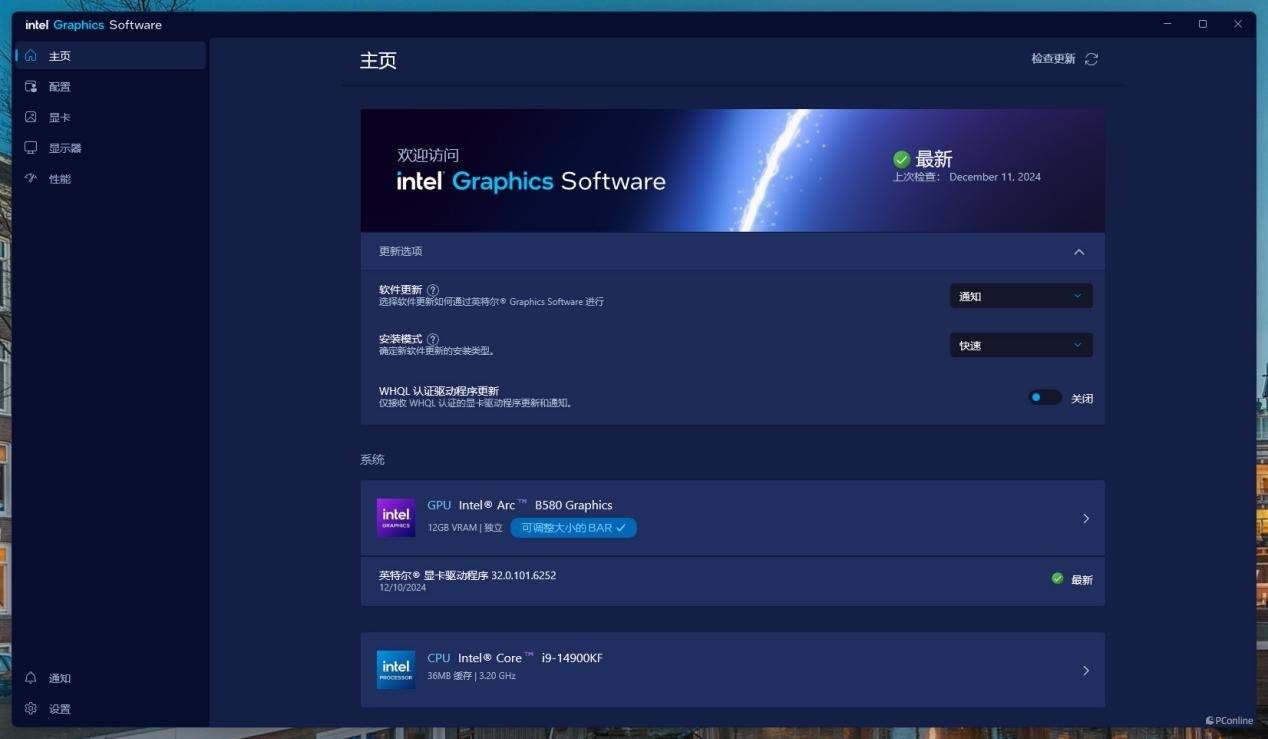Click the 检查更新 text link
1268x739 pixels.
tap(1053, 59)
